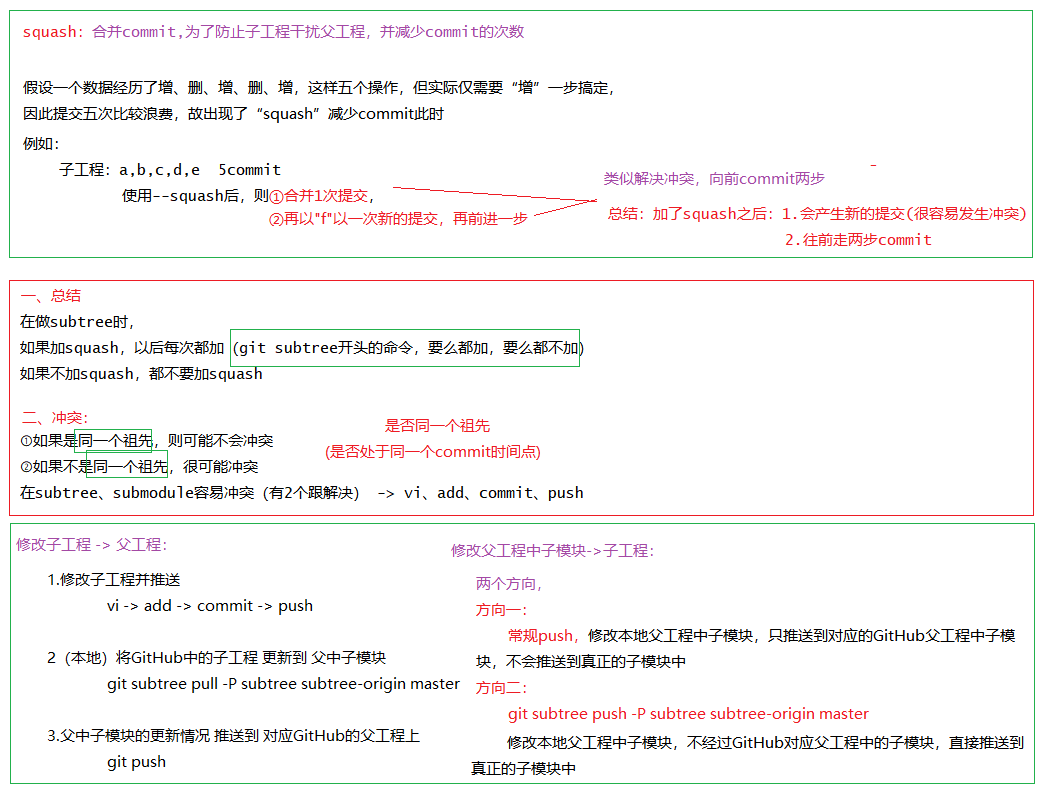
Task: Click the red text "2.往前走两步commit"
Action: click(858, 240)
